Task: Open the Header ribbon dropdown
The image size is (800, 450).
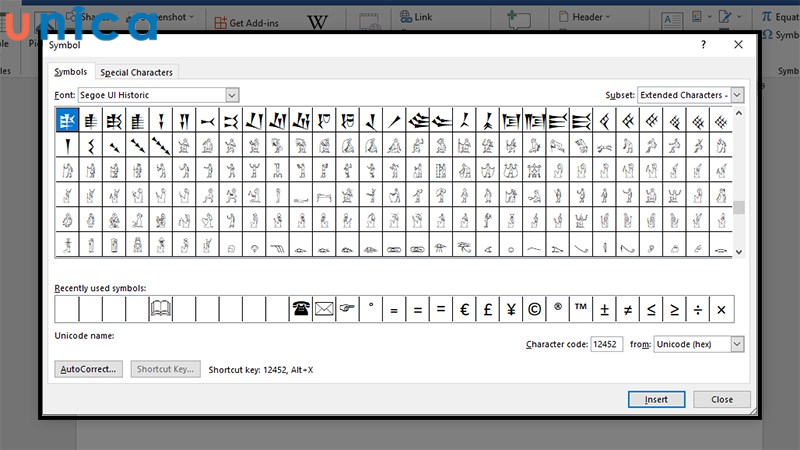Action: tap(584, 17)
